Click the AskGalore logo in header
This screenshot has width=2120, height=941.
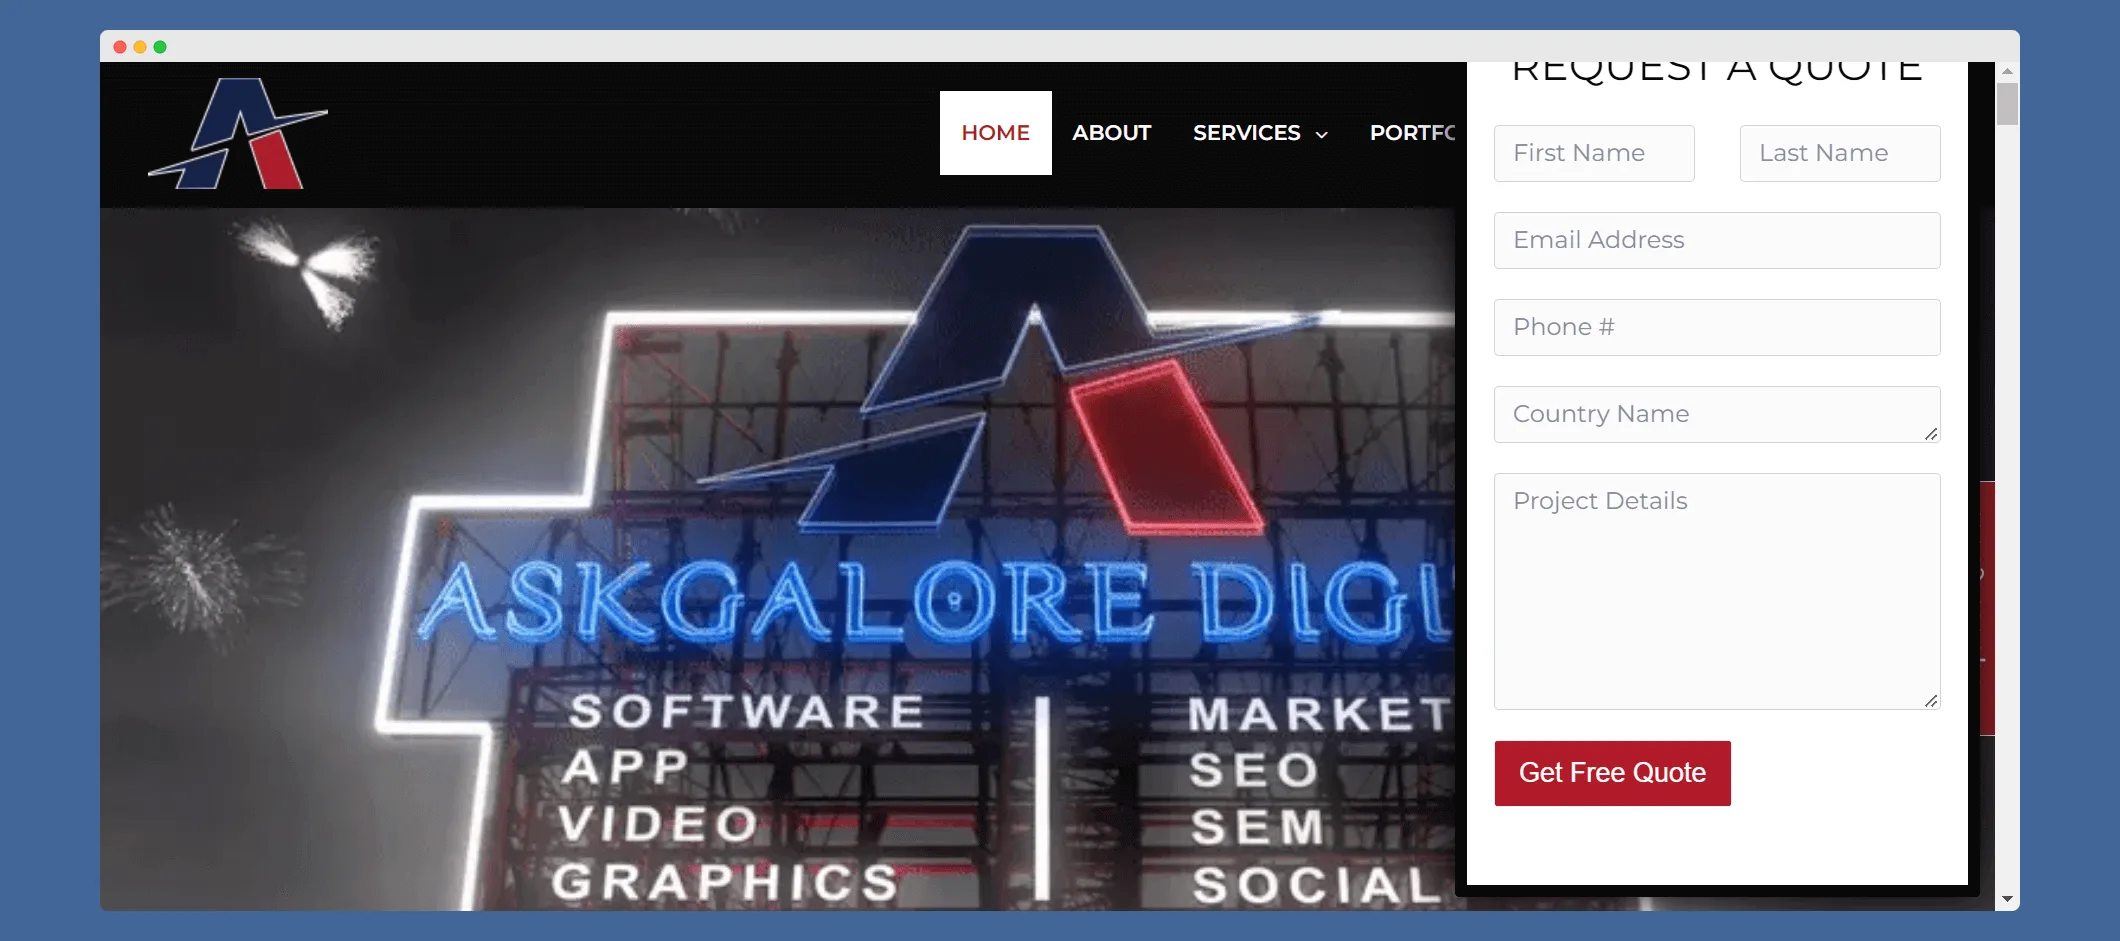click(238, 134)
